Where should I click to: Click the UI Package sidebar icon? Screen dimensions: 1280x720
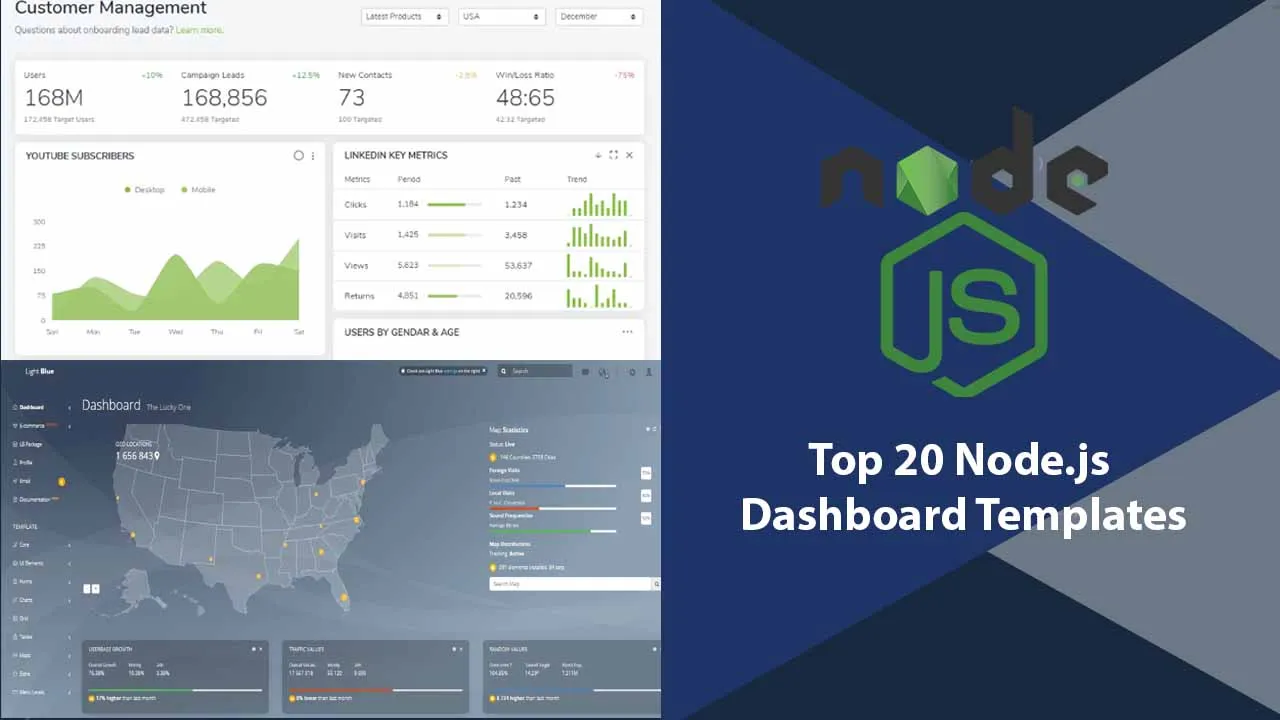[x=15, y=444]
